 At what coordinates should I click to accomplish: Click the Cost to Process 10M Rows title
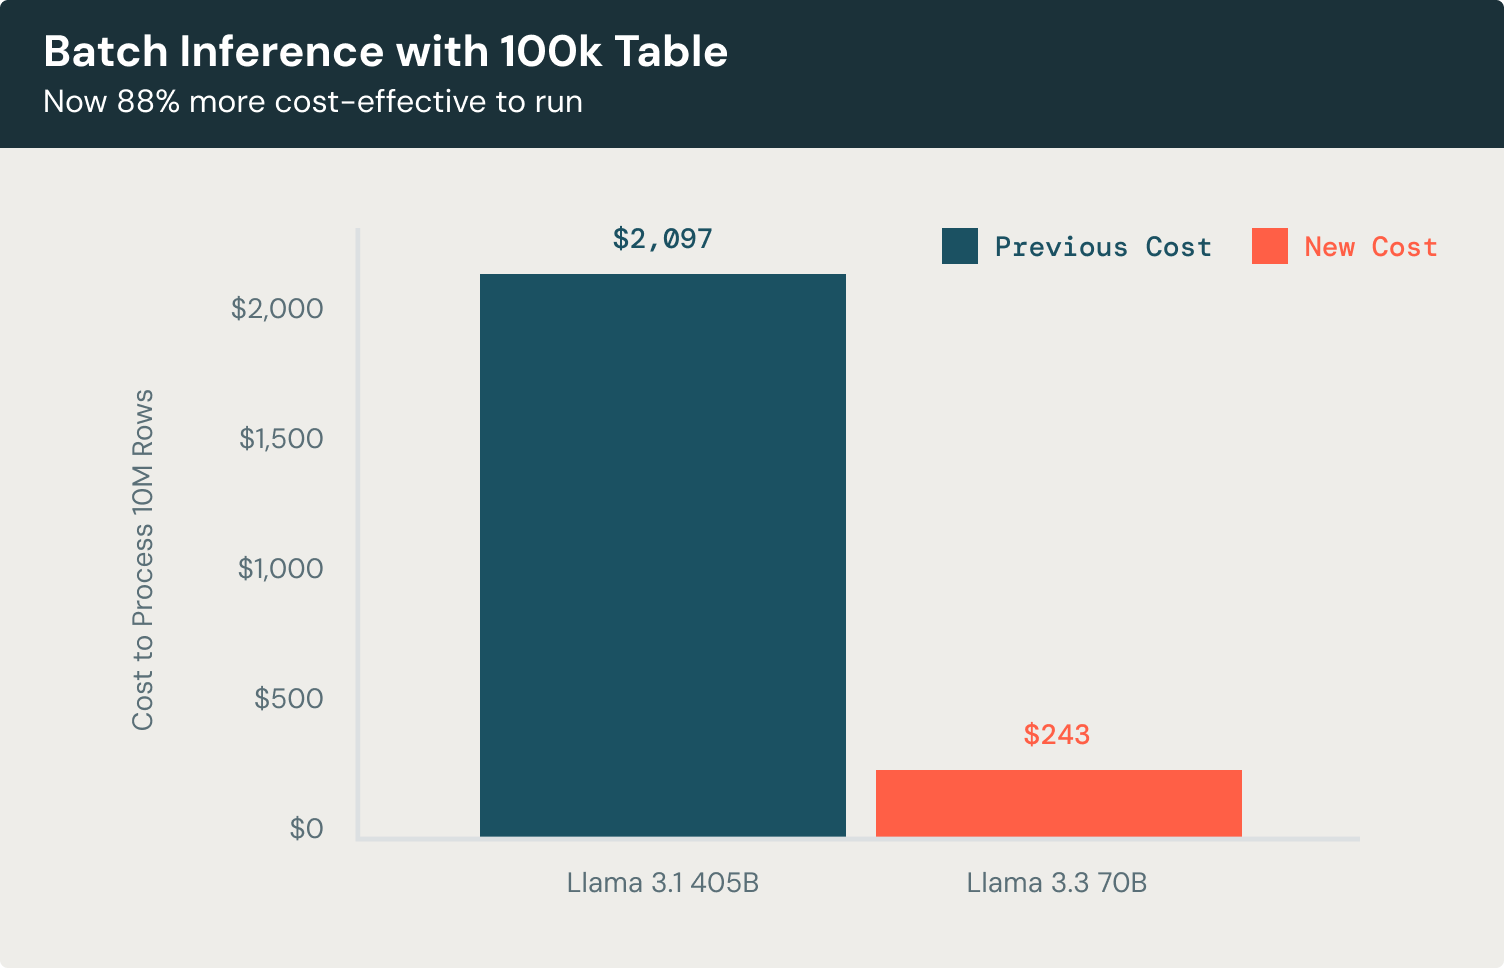[x=143, y=560]
